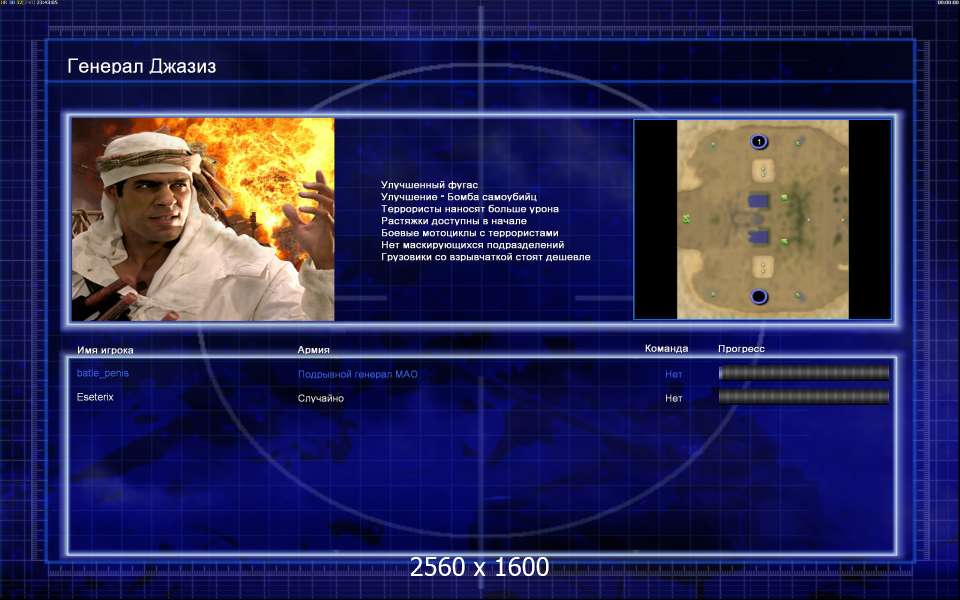960x600 pixels.
Task: Select the upper blue building on minimap
Action: [x=759, y=200]
